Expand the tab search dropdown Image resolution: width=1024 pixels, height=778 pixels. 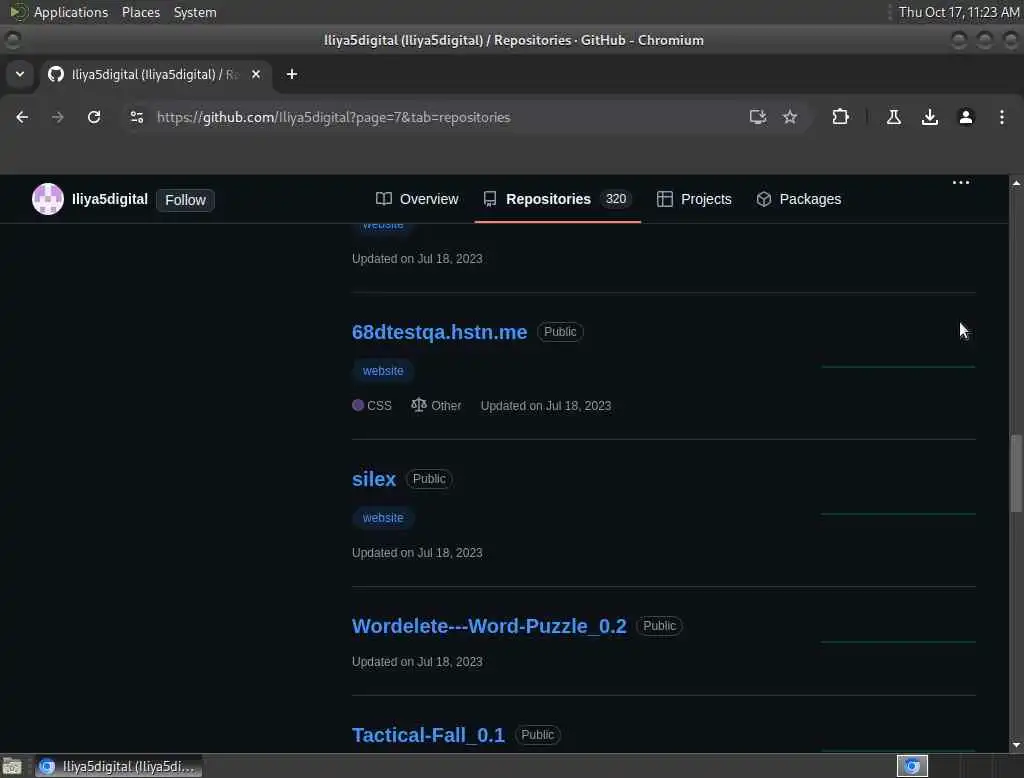point(20,74)
